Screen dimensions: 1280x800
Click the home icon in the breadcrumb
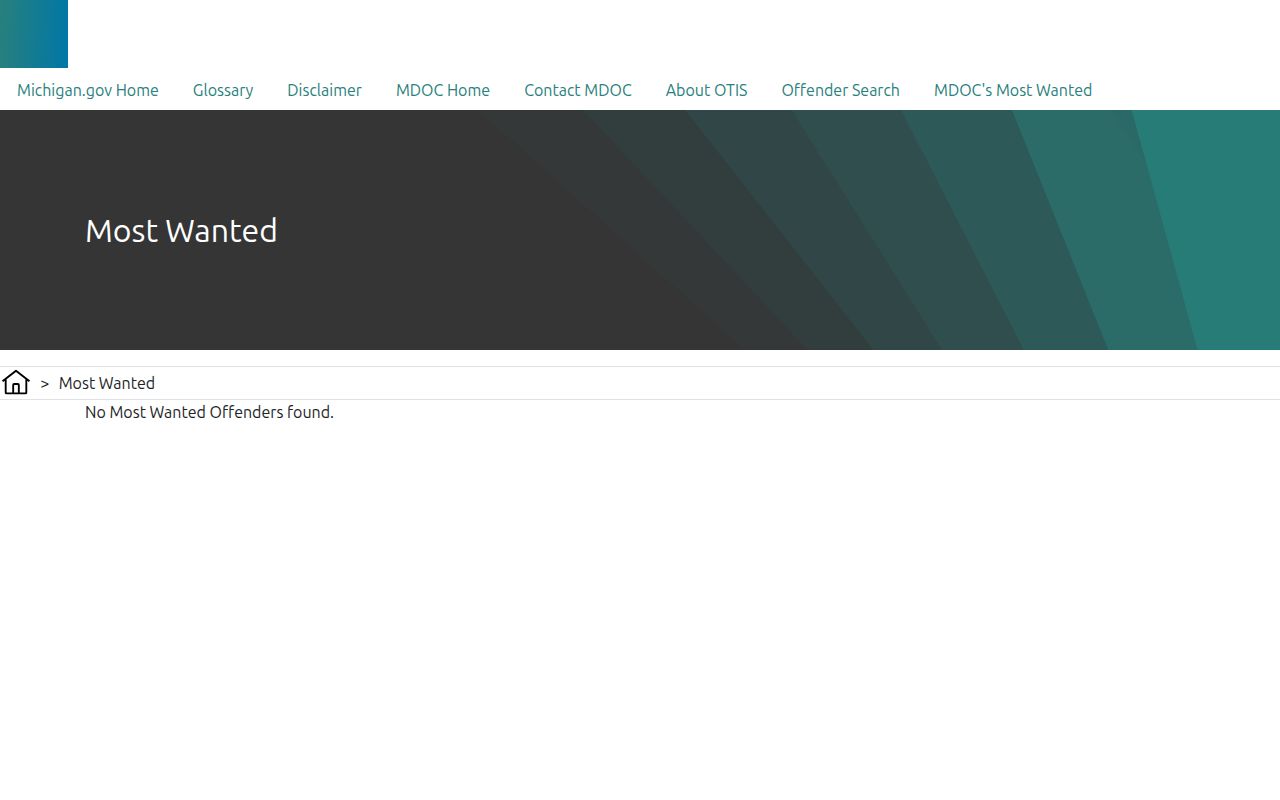click(x=16, y=383)
